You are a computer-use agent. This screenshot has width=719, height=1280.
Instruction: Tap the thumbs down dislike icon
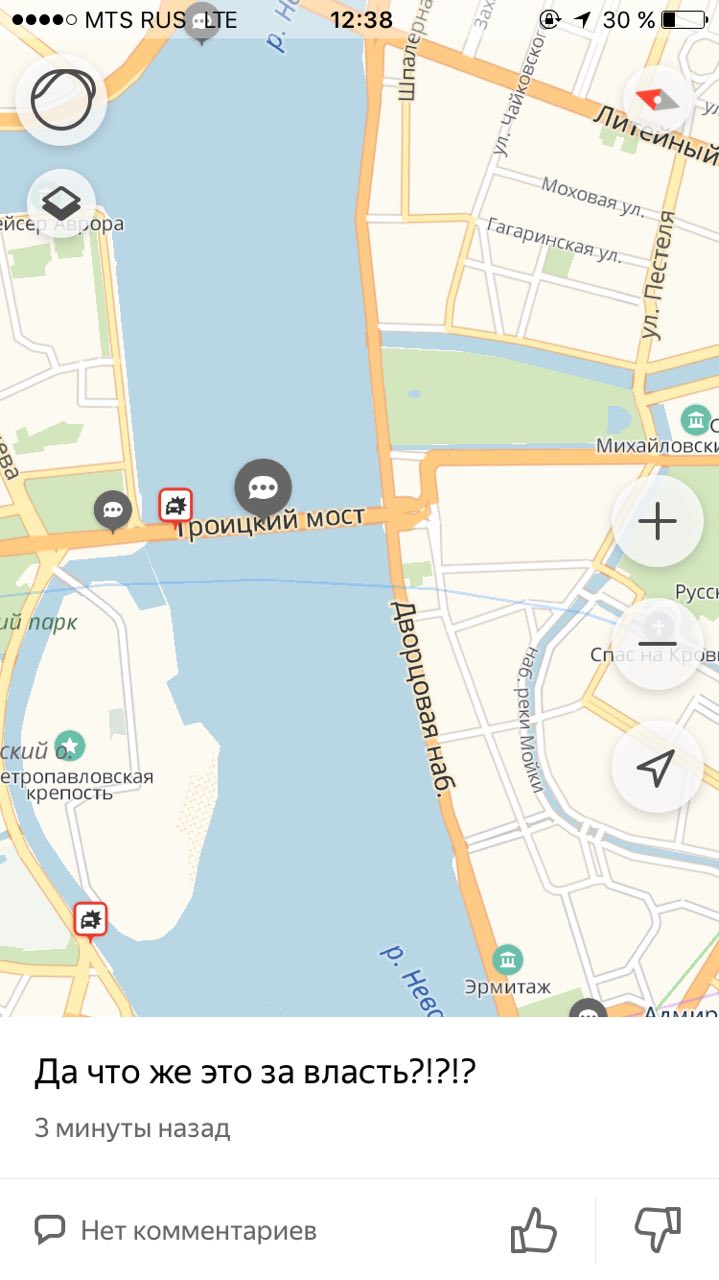pyautogui.click(x=658, y=1229)
